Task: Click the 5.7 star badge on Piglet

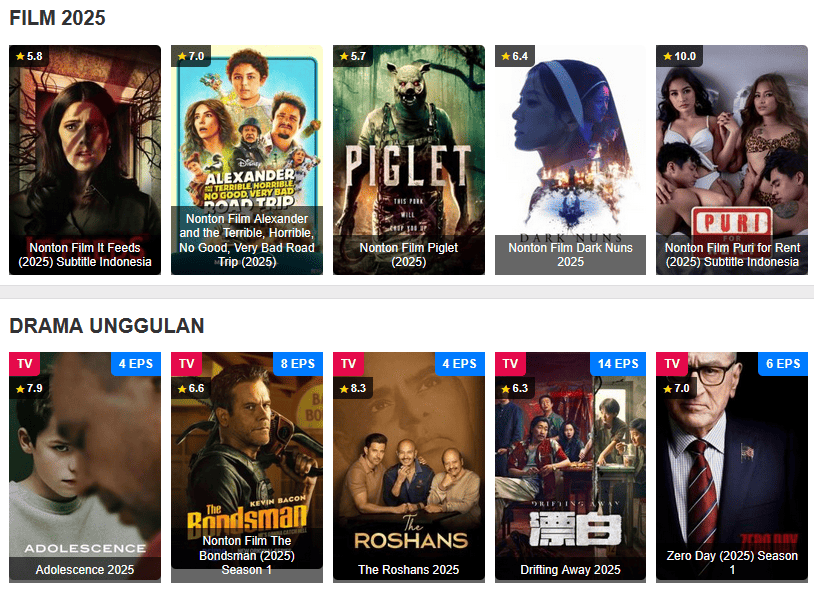Action: [353, 56]
